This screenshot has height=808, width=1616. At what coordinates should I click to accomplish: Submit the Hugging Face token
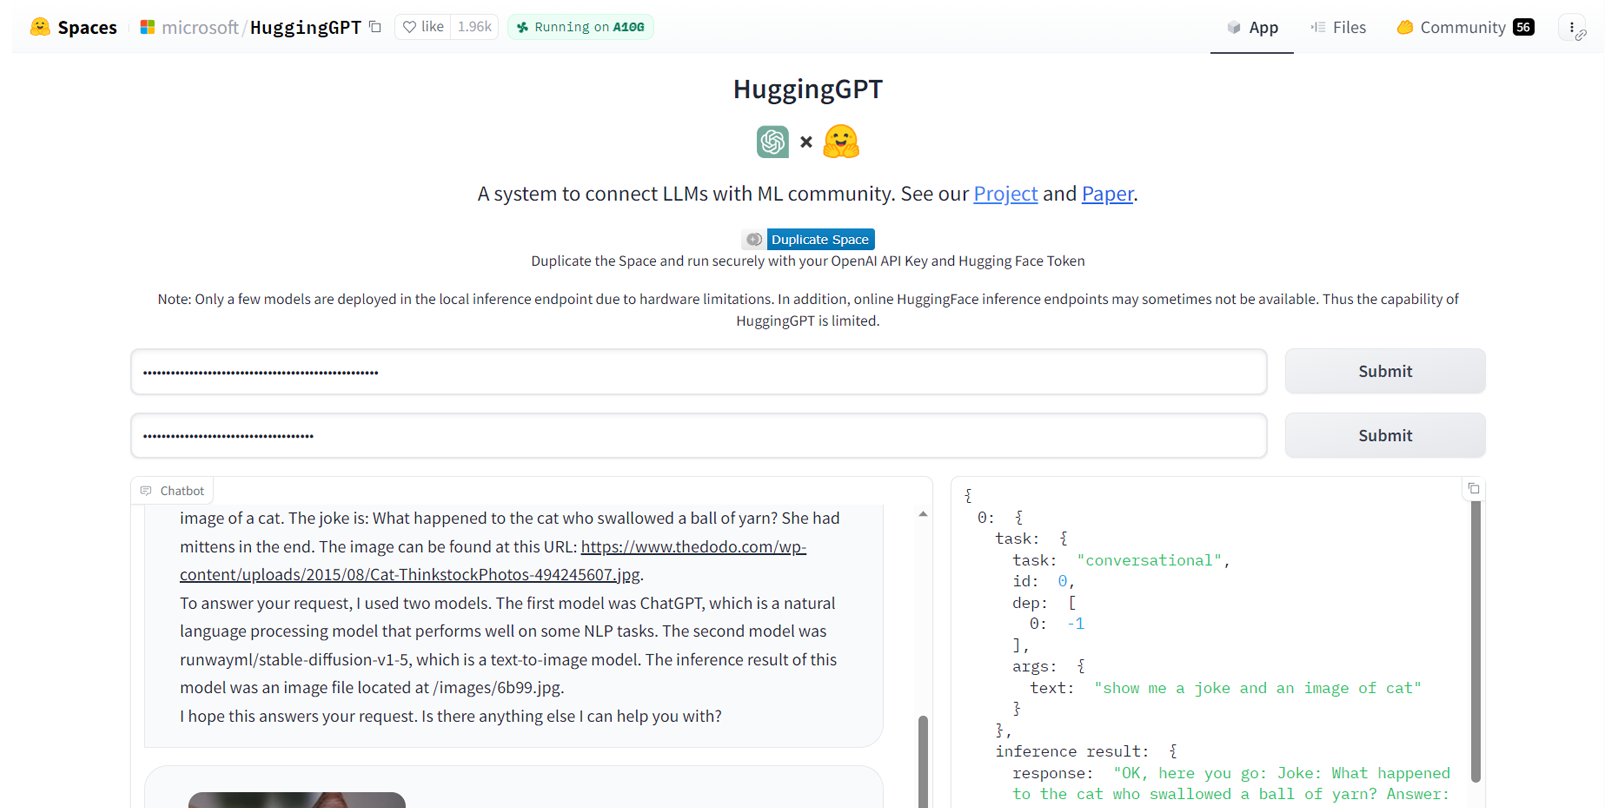click(1385, 435)
